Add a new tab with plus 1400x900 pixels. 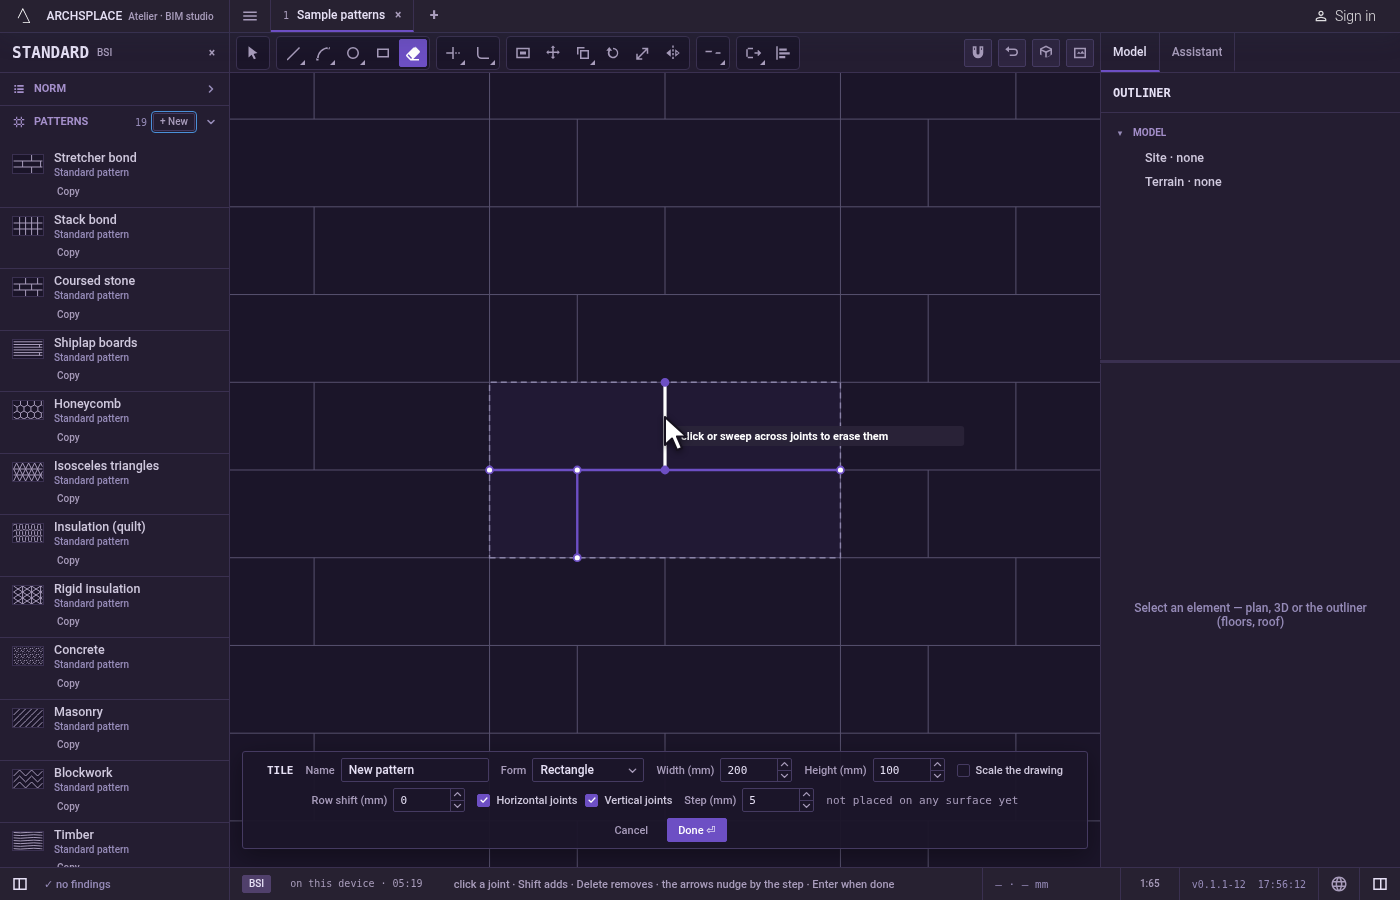(434, 15)
